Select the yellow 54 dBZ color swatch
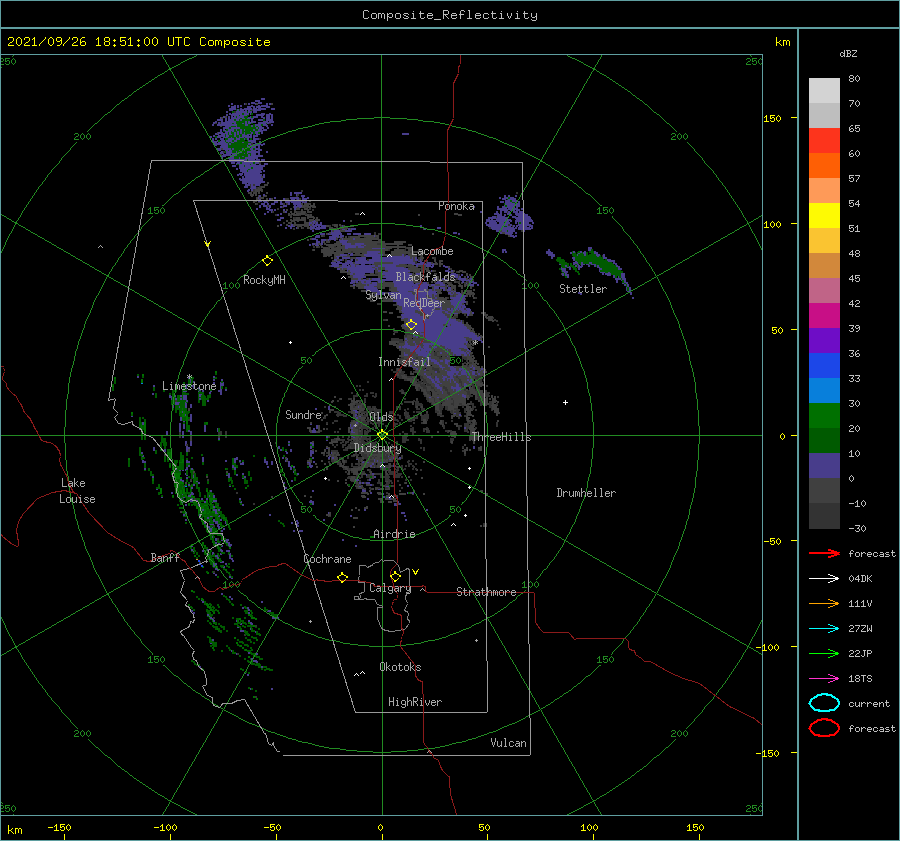 824,215
